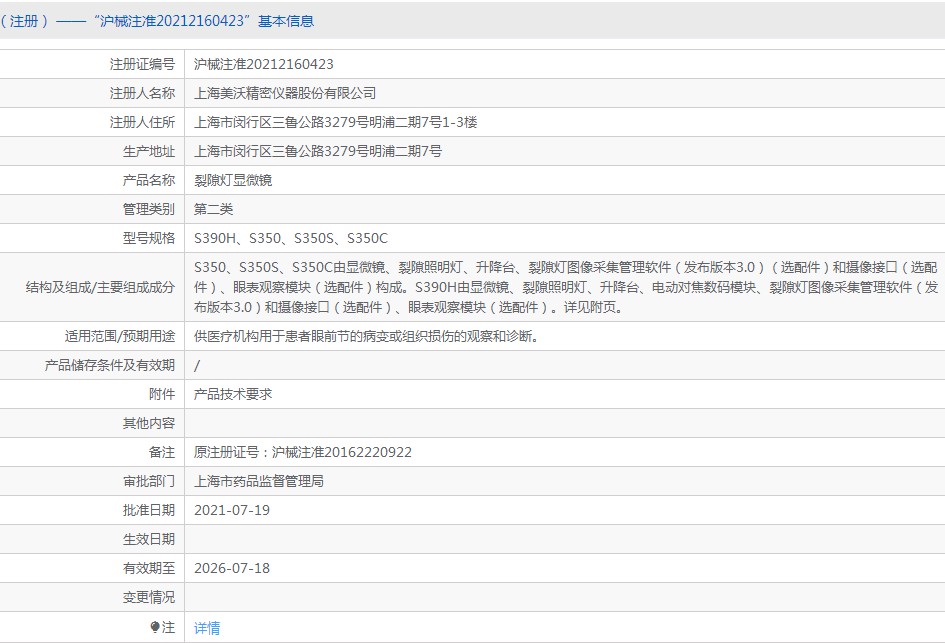The image size is (945, 643).
Task: Click the 注册证编号 label
Action: [142, 64]
